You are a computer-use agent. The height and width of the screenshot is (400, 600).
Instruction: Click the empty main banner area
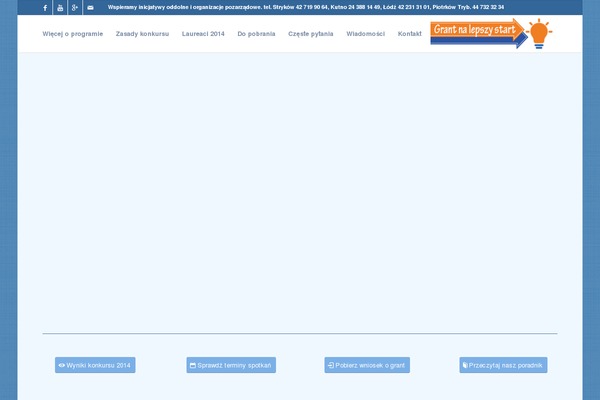coord(300,190)
